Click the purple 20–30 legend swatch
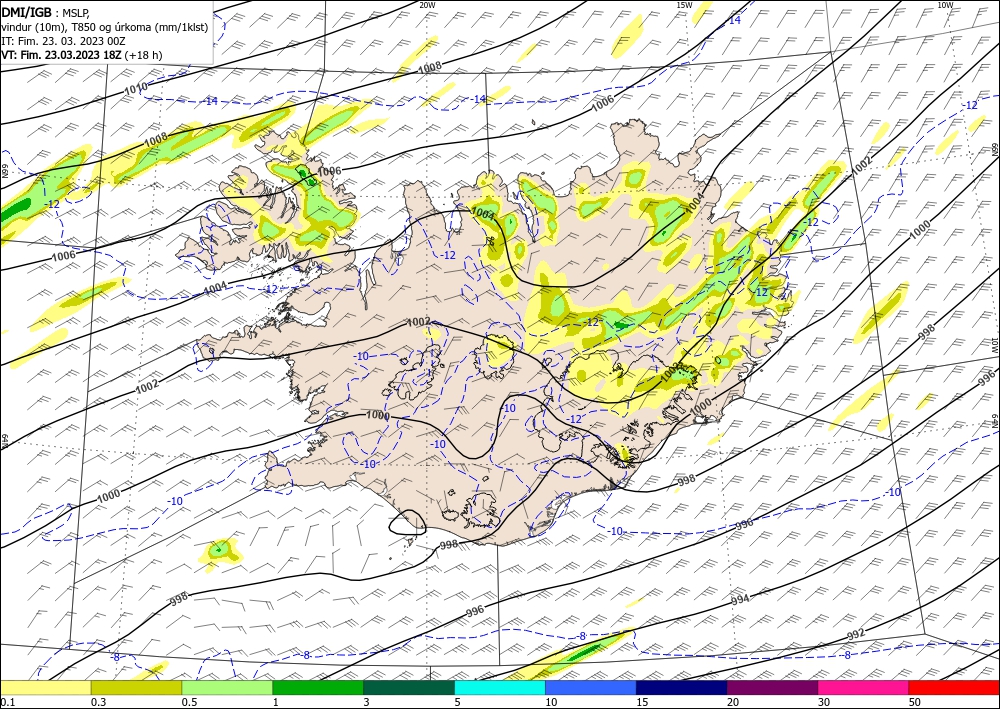This screenshot has width=1000, height=709. point(772,687)
